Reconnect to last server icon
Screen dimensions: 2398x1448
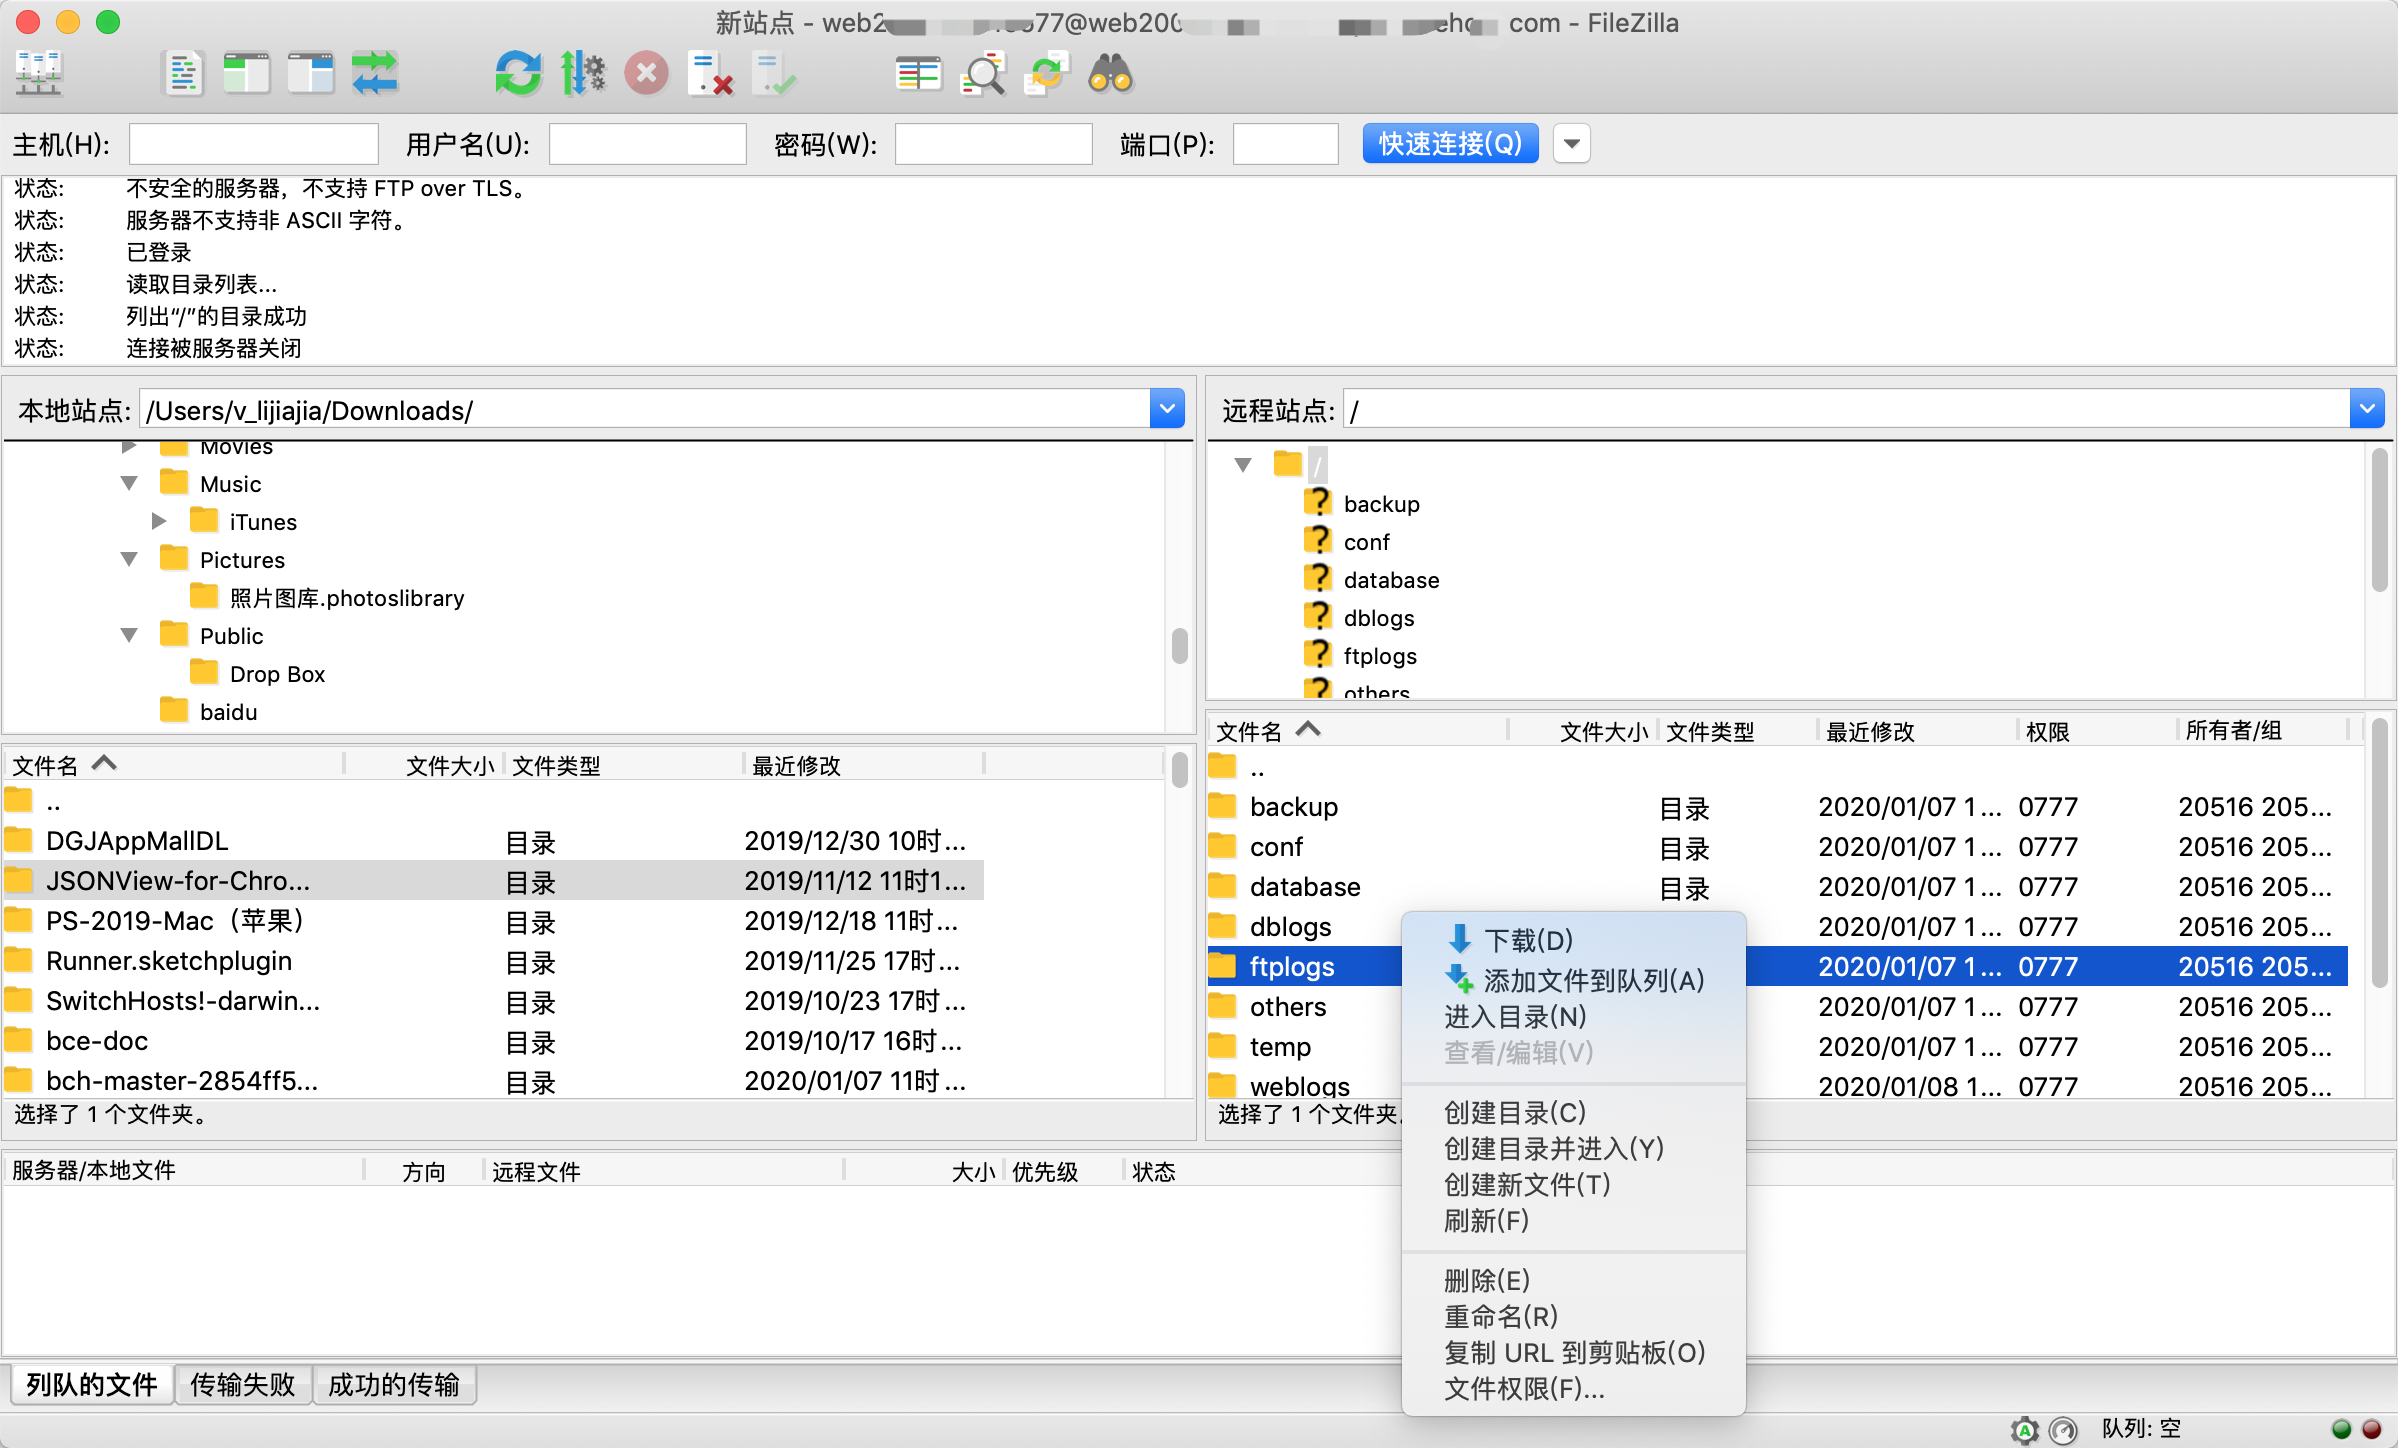coord(775,73)
